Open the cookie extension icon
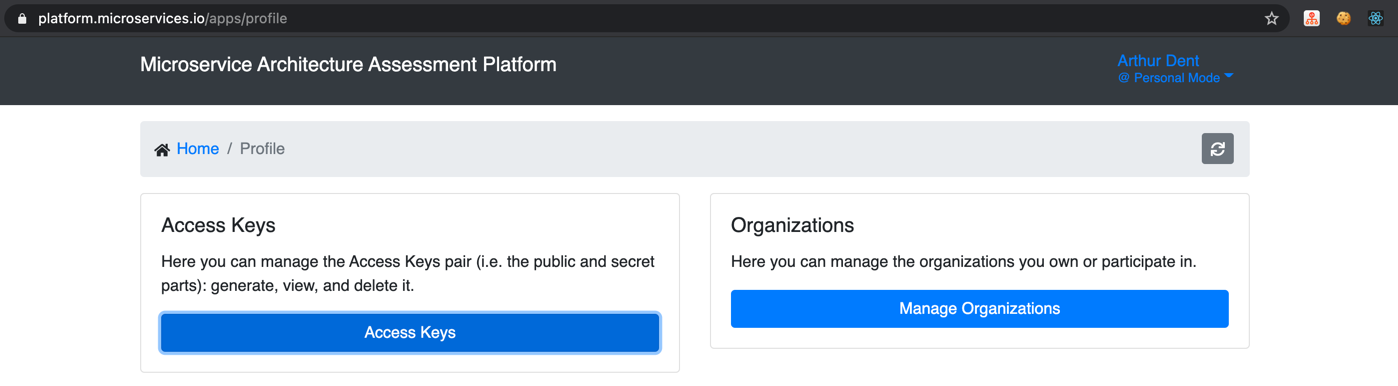The width and height of the screenshot is (1398, 386). [x=1344, y=18]
